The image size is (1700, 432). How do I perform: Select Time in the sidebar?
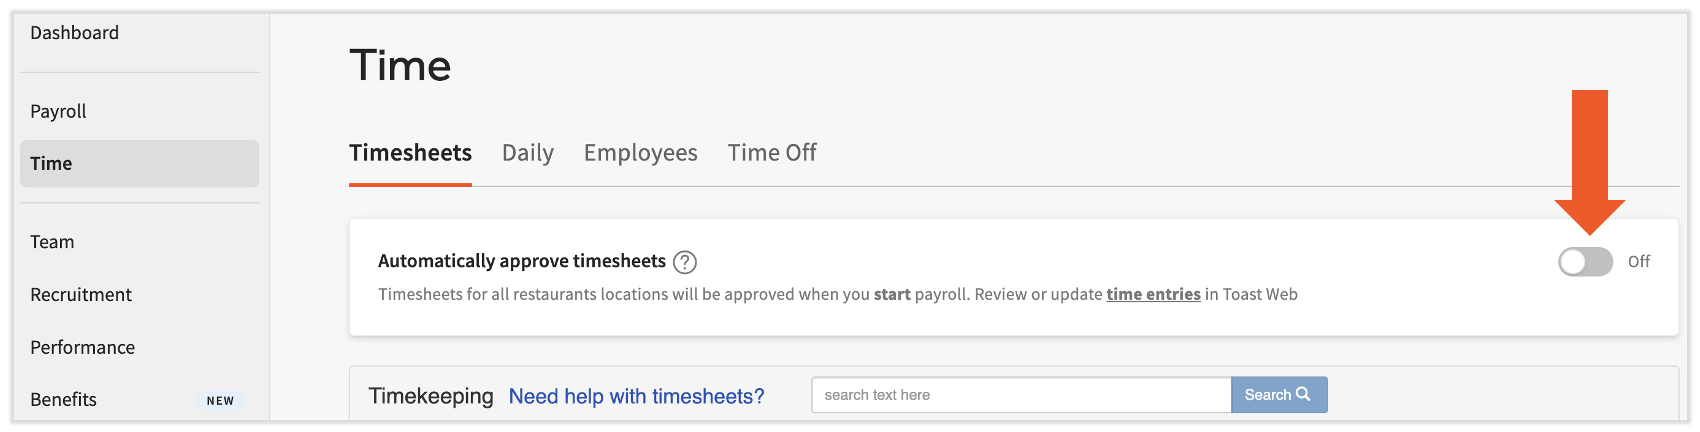pos(52,164)
